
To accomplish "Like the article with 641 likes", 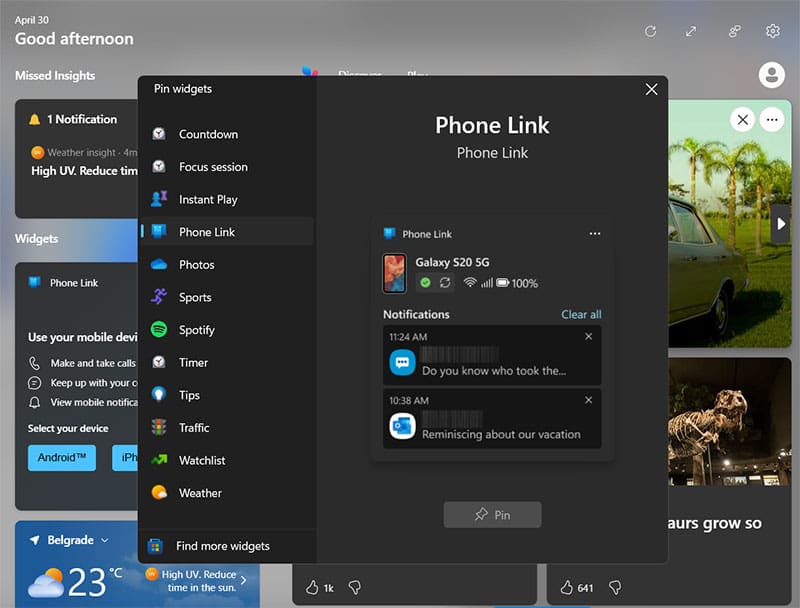I will 566,587.
